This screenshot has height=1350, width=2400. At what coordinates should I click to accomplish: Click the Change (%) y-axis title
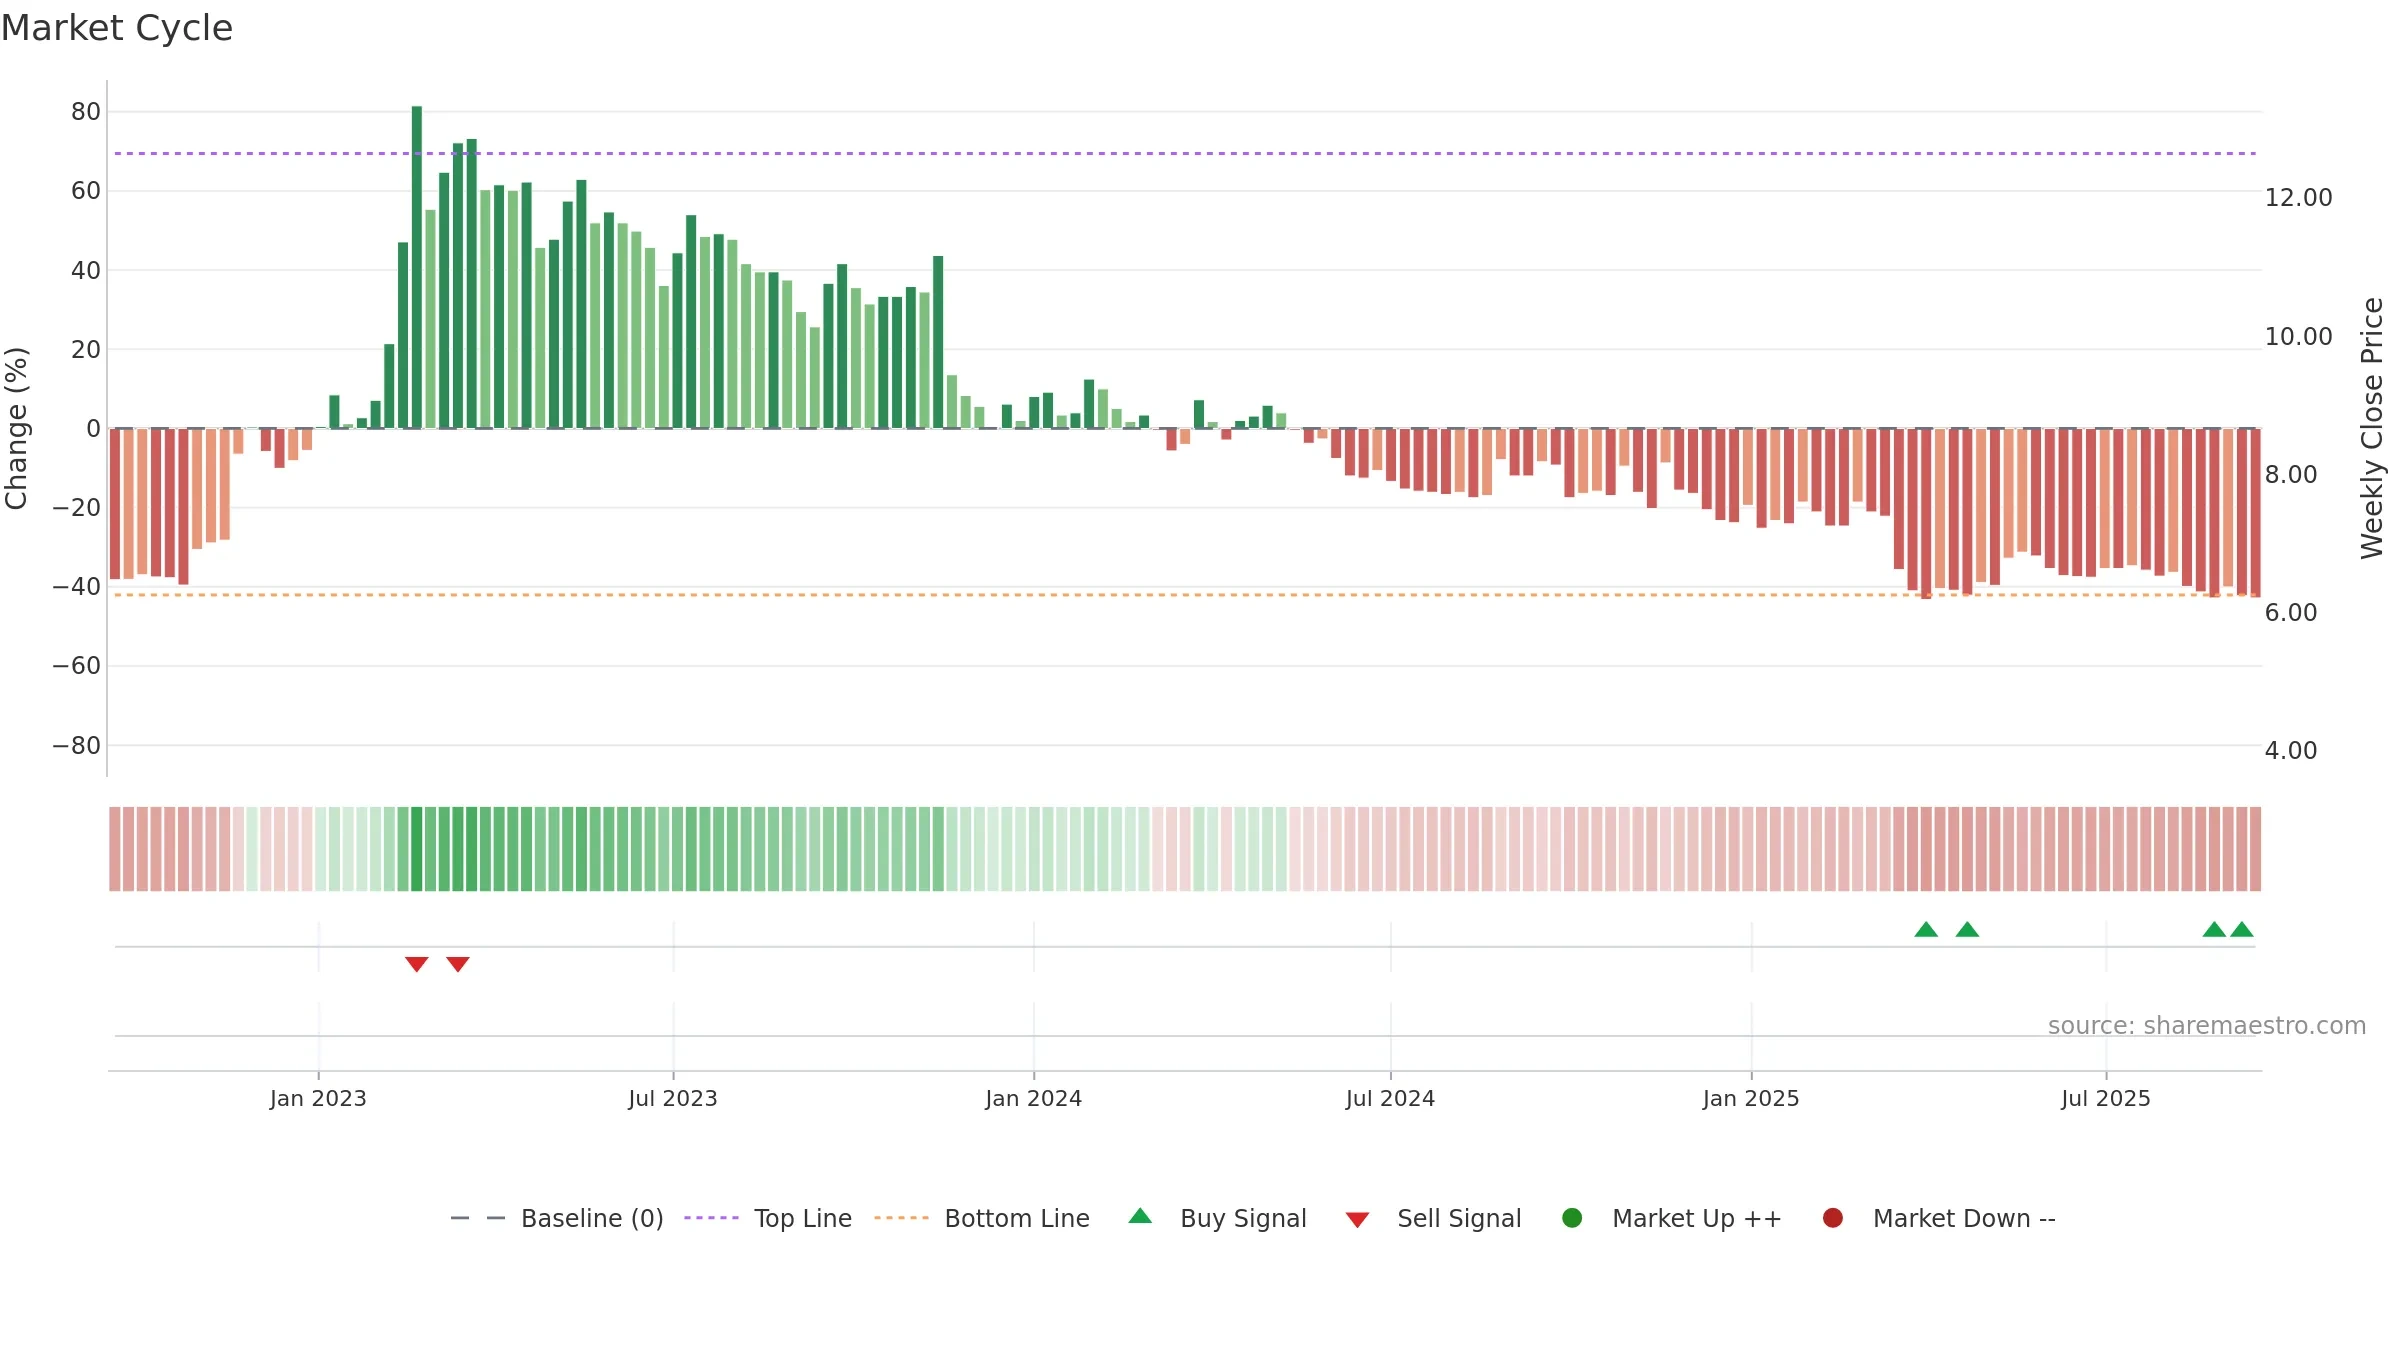(x=16, y=428)
